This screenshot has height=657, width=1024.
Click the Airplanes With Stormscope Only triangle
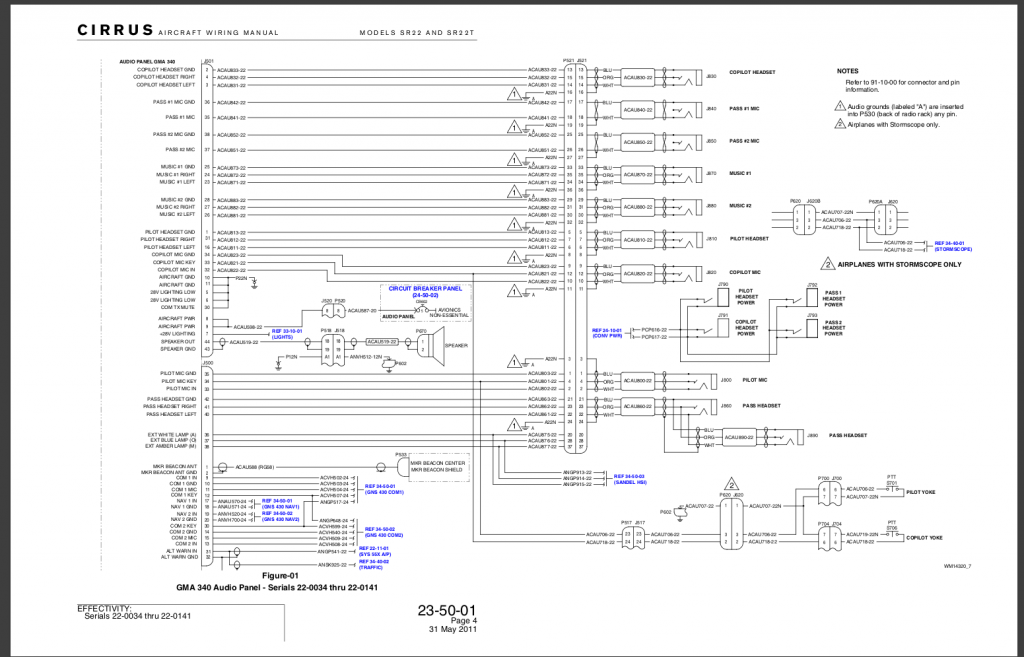click(x=828, y=264)
